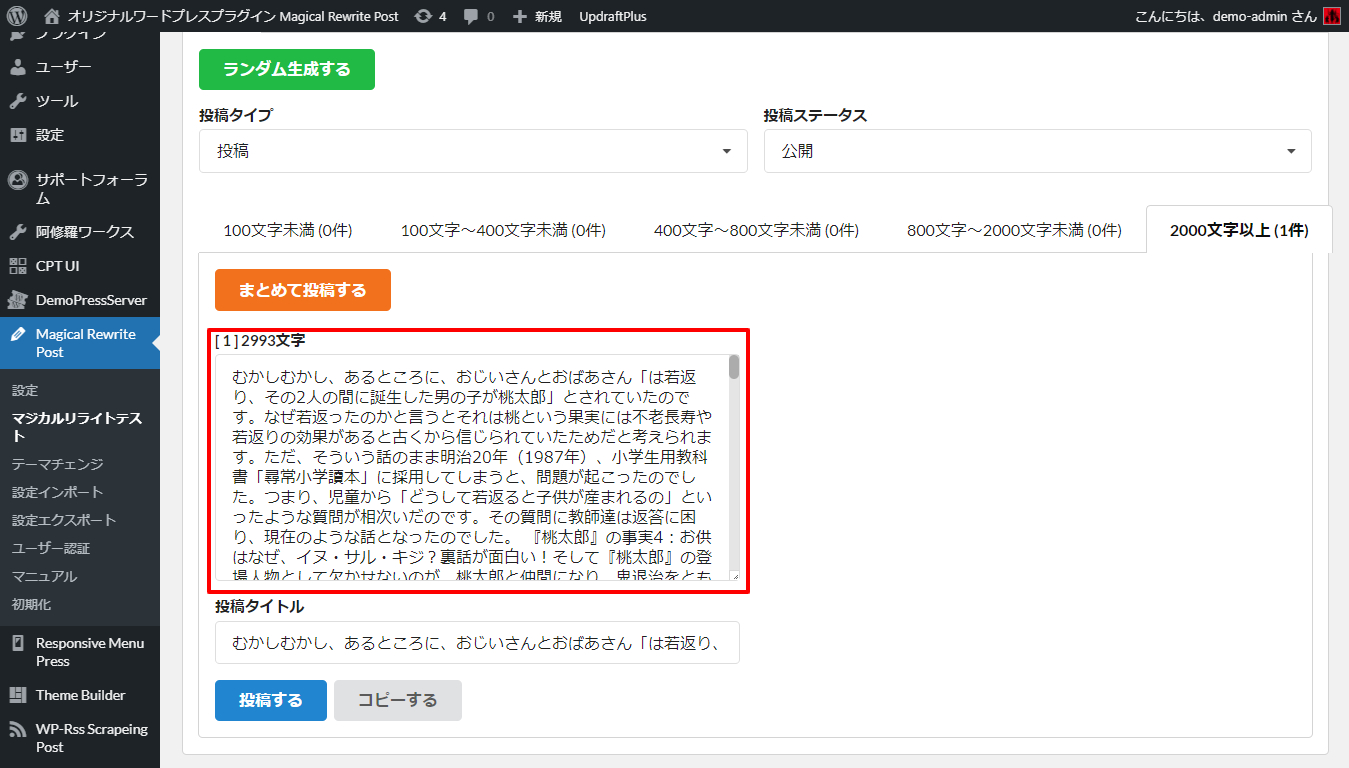
Task: Open the Tools wrench menu icon
Action: 18,101
